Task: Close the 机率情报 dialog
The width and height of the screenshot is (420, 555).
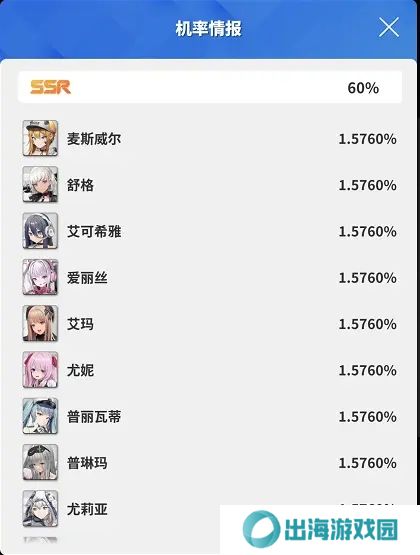Action: (x=389, y=27)
